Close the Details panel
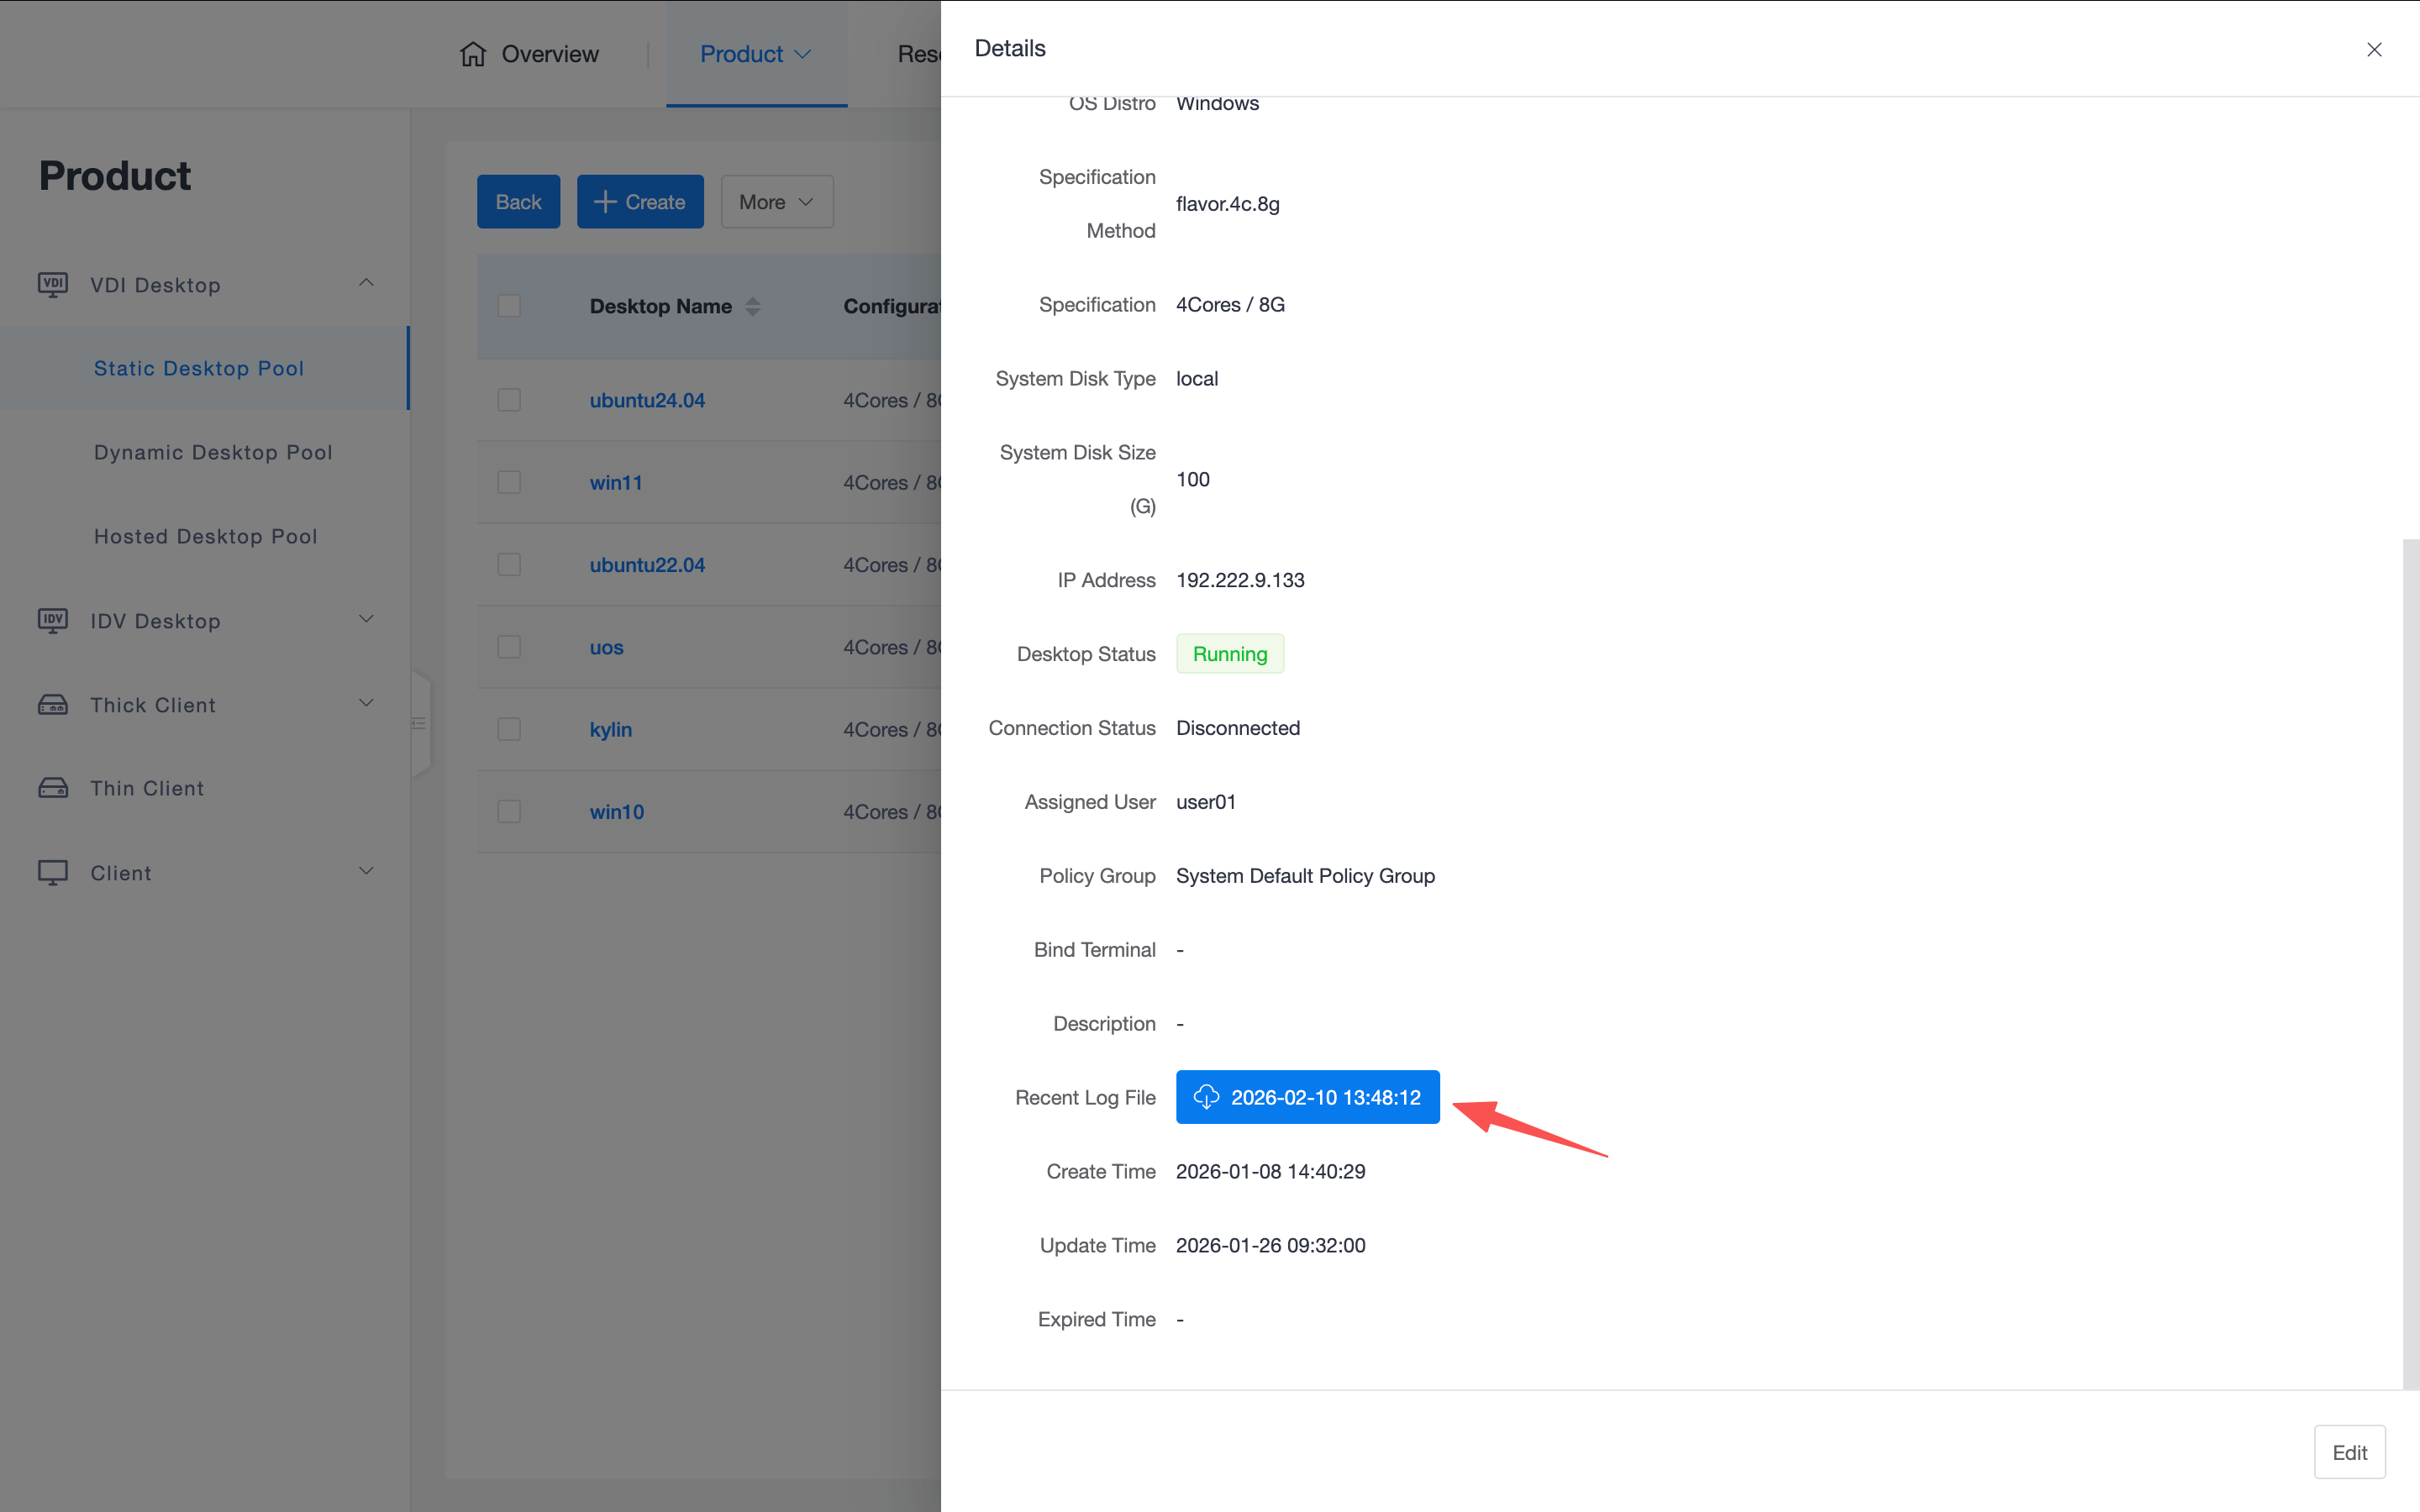2420x1512 pixels. coord(2374,49)
